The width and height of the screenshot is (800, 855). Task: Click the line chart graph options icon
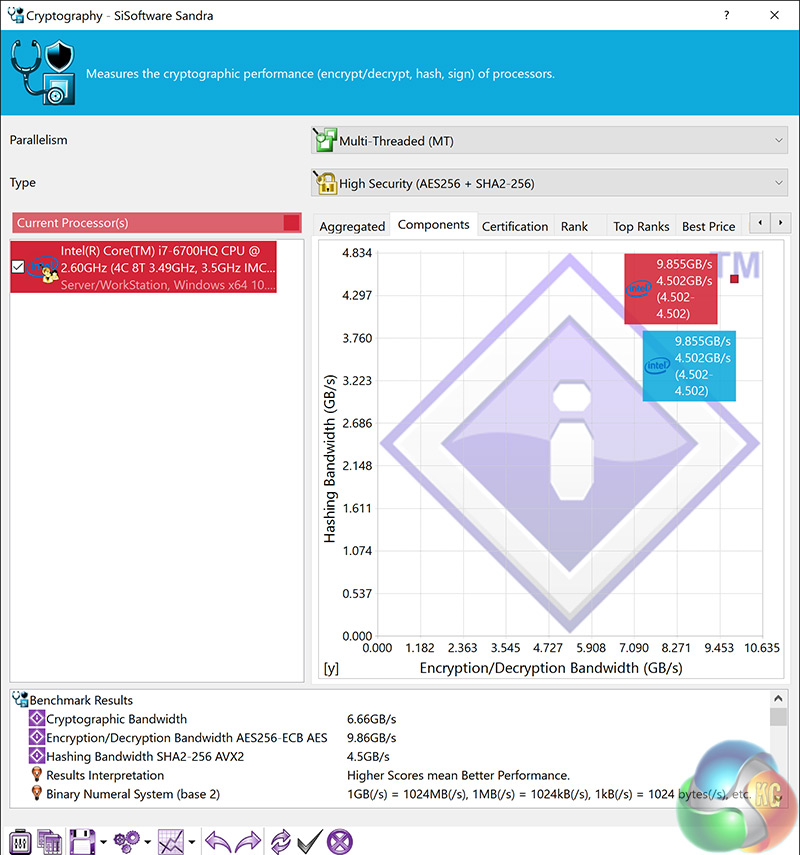[x=171, y=841]
